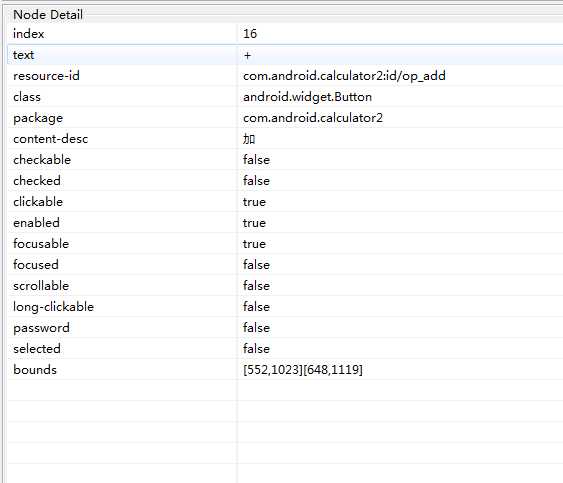Select the content-desc row
Image resolution: width=563 pixels, height=483 pixels.
285,139
